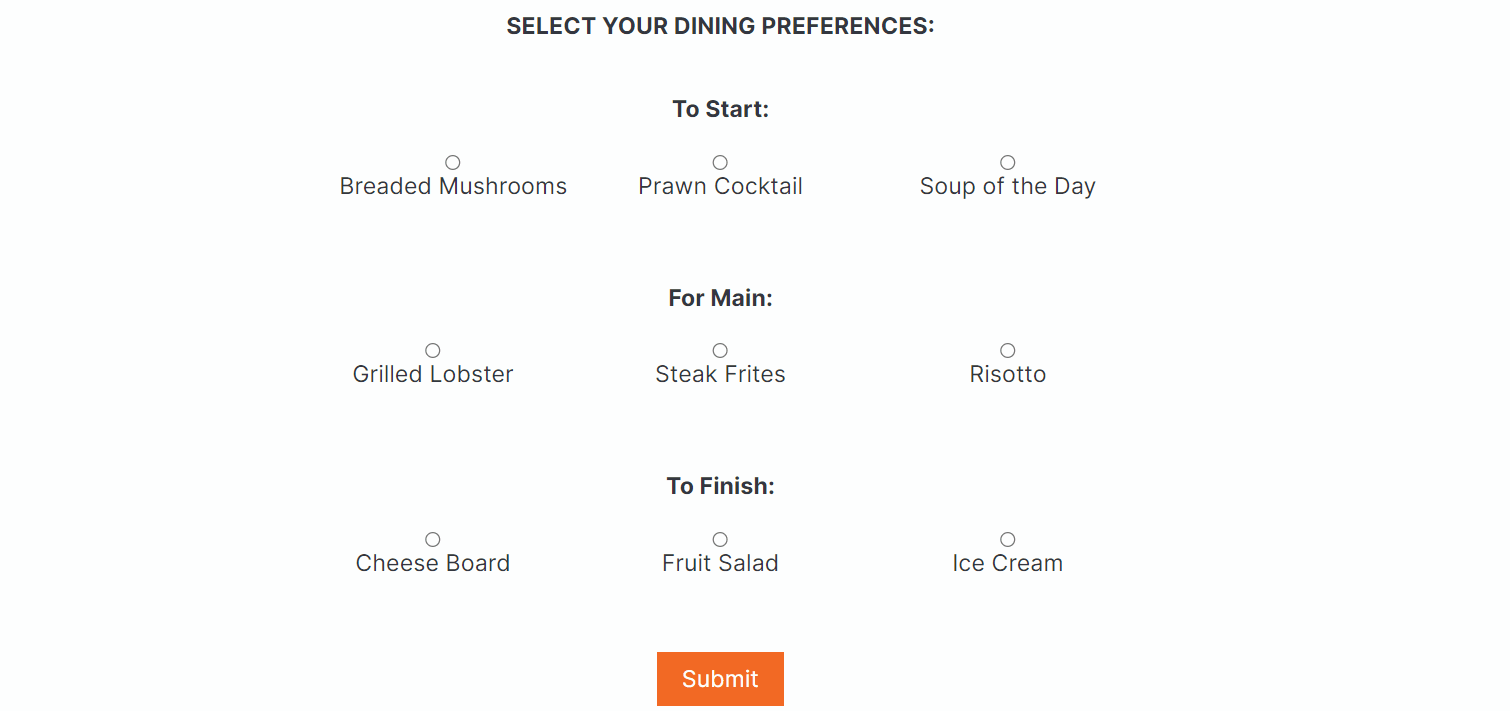Click the 'Prawn Cocktail' label text
Image resolution: width=1510 pixels, height=711 pixels.
pyautogui.click(x=720, y=186)
